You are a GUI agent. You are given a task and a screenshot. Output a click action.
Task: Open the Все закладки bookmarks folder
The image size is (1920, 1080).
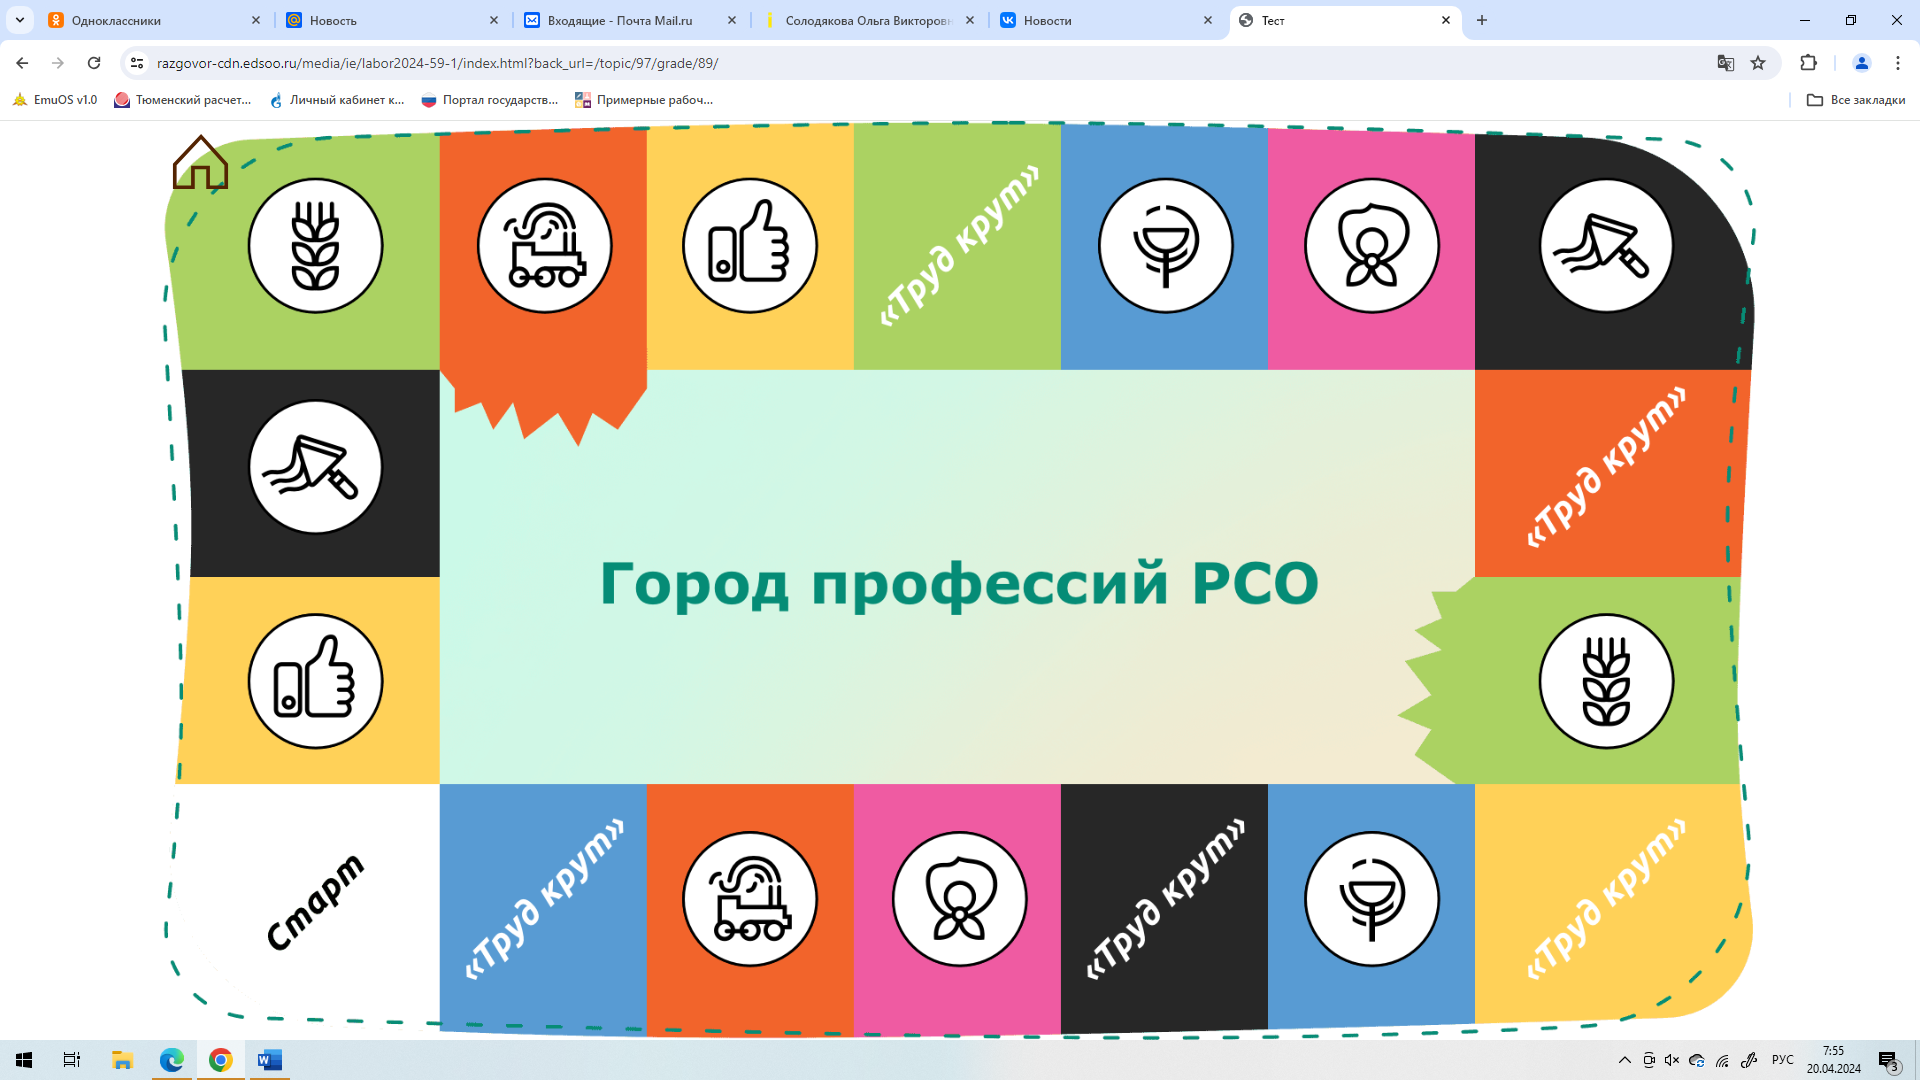[x=1856, y=100]
